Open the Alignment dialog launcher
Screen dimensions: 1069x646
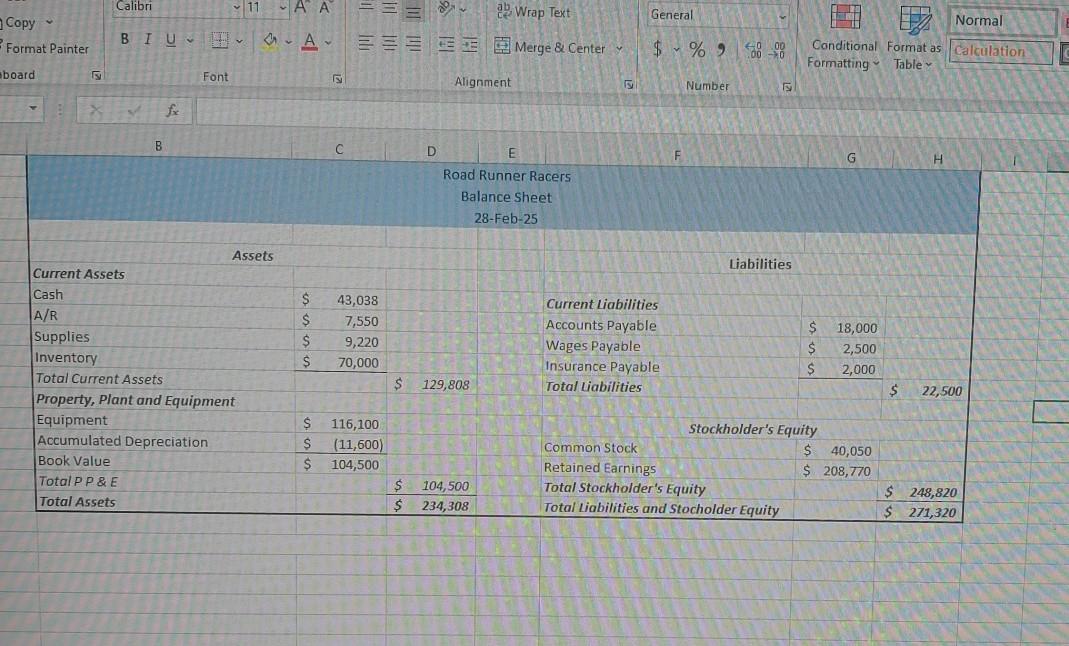coord(629,84)
